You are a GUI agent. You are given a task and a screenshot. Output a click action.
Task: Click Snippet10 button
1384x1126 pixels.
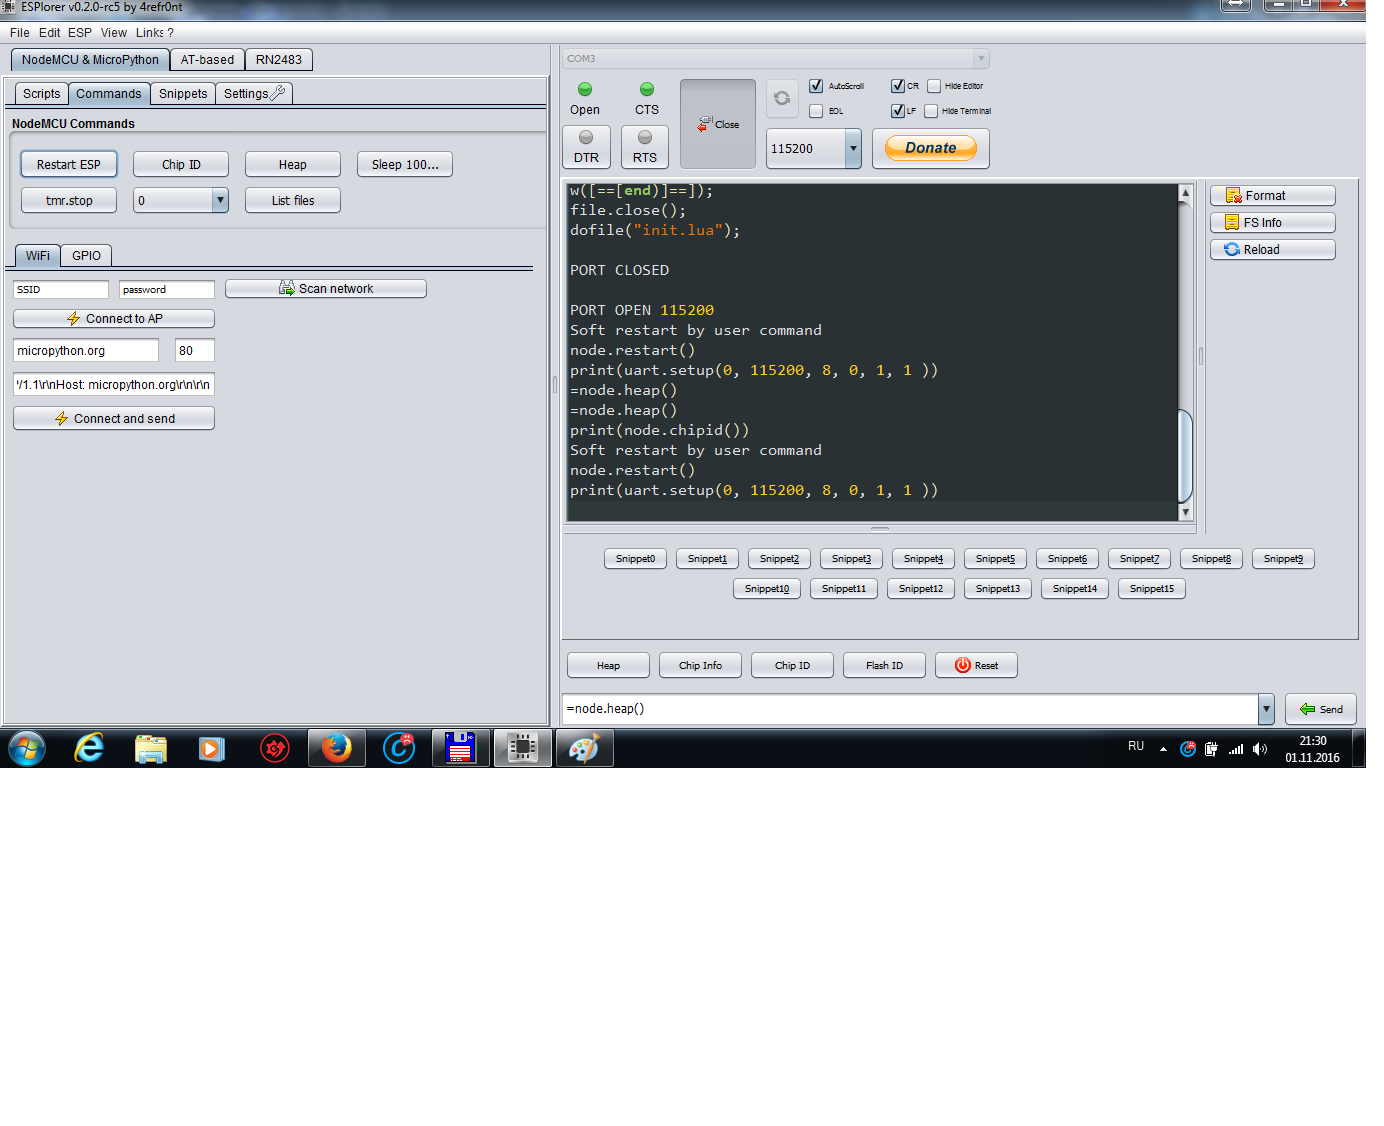pyautogui.click(x=767, y=589)
